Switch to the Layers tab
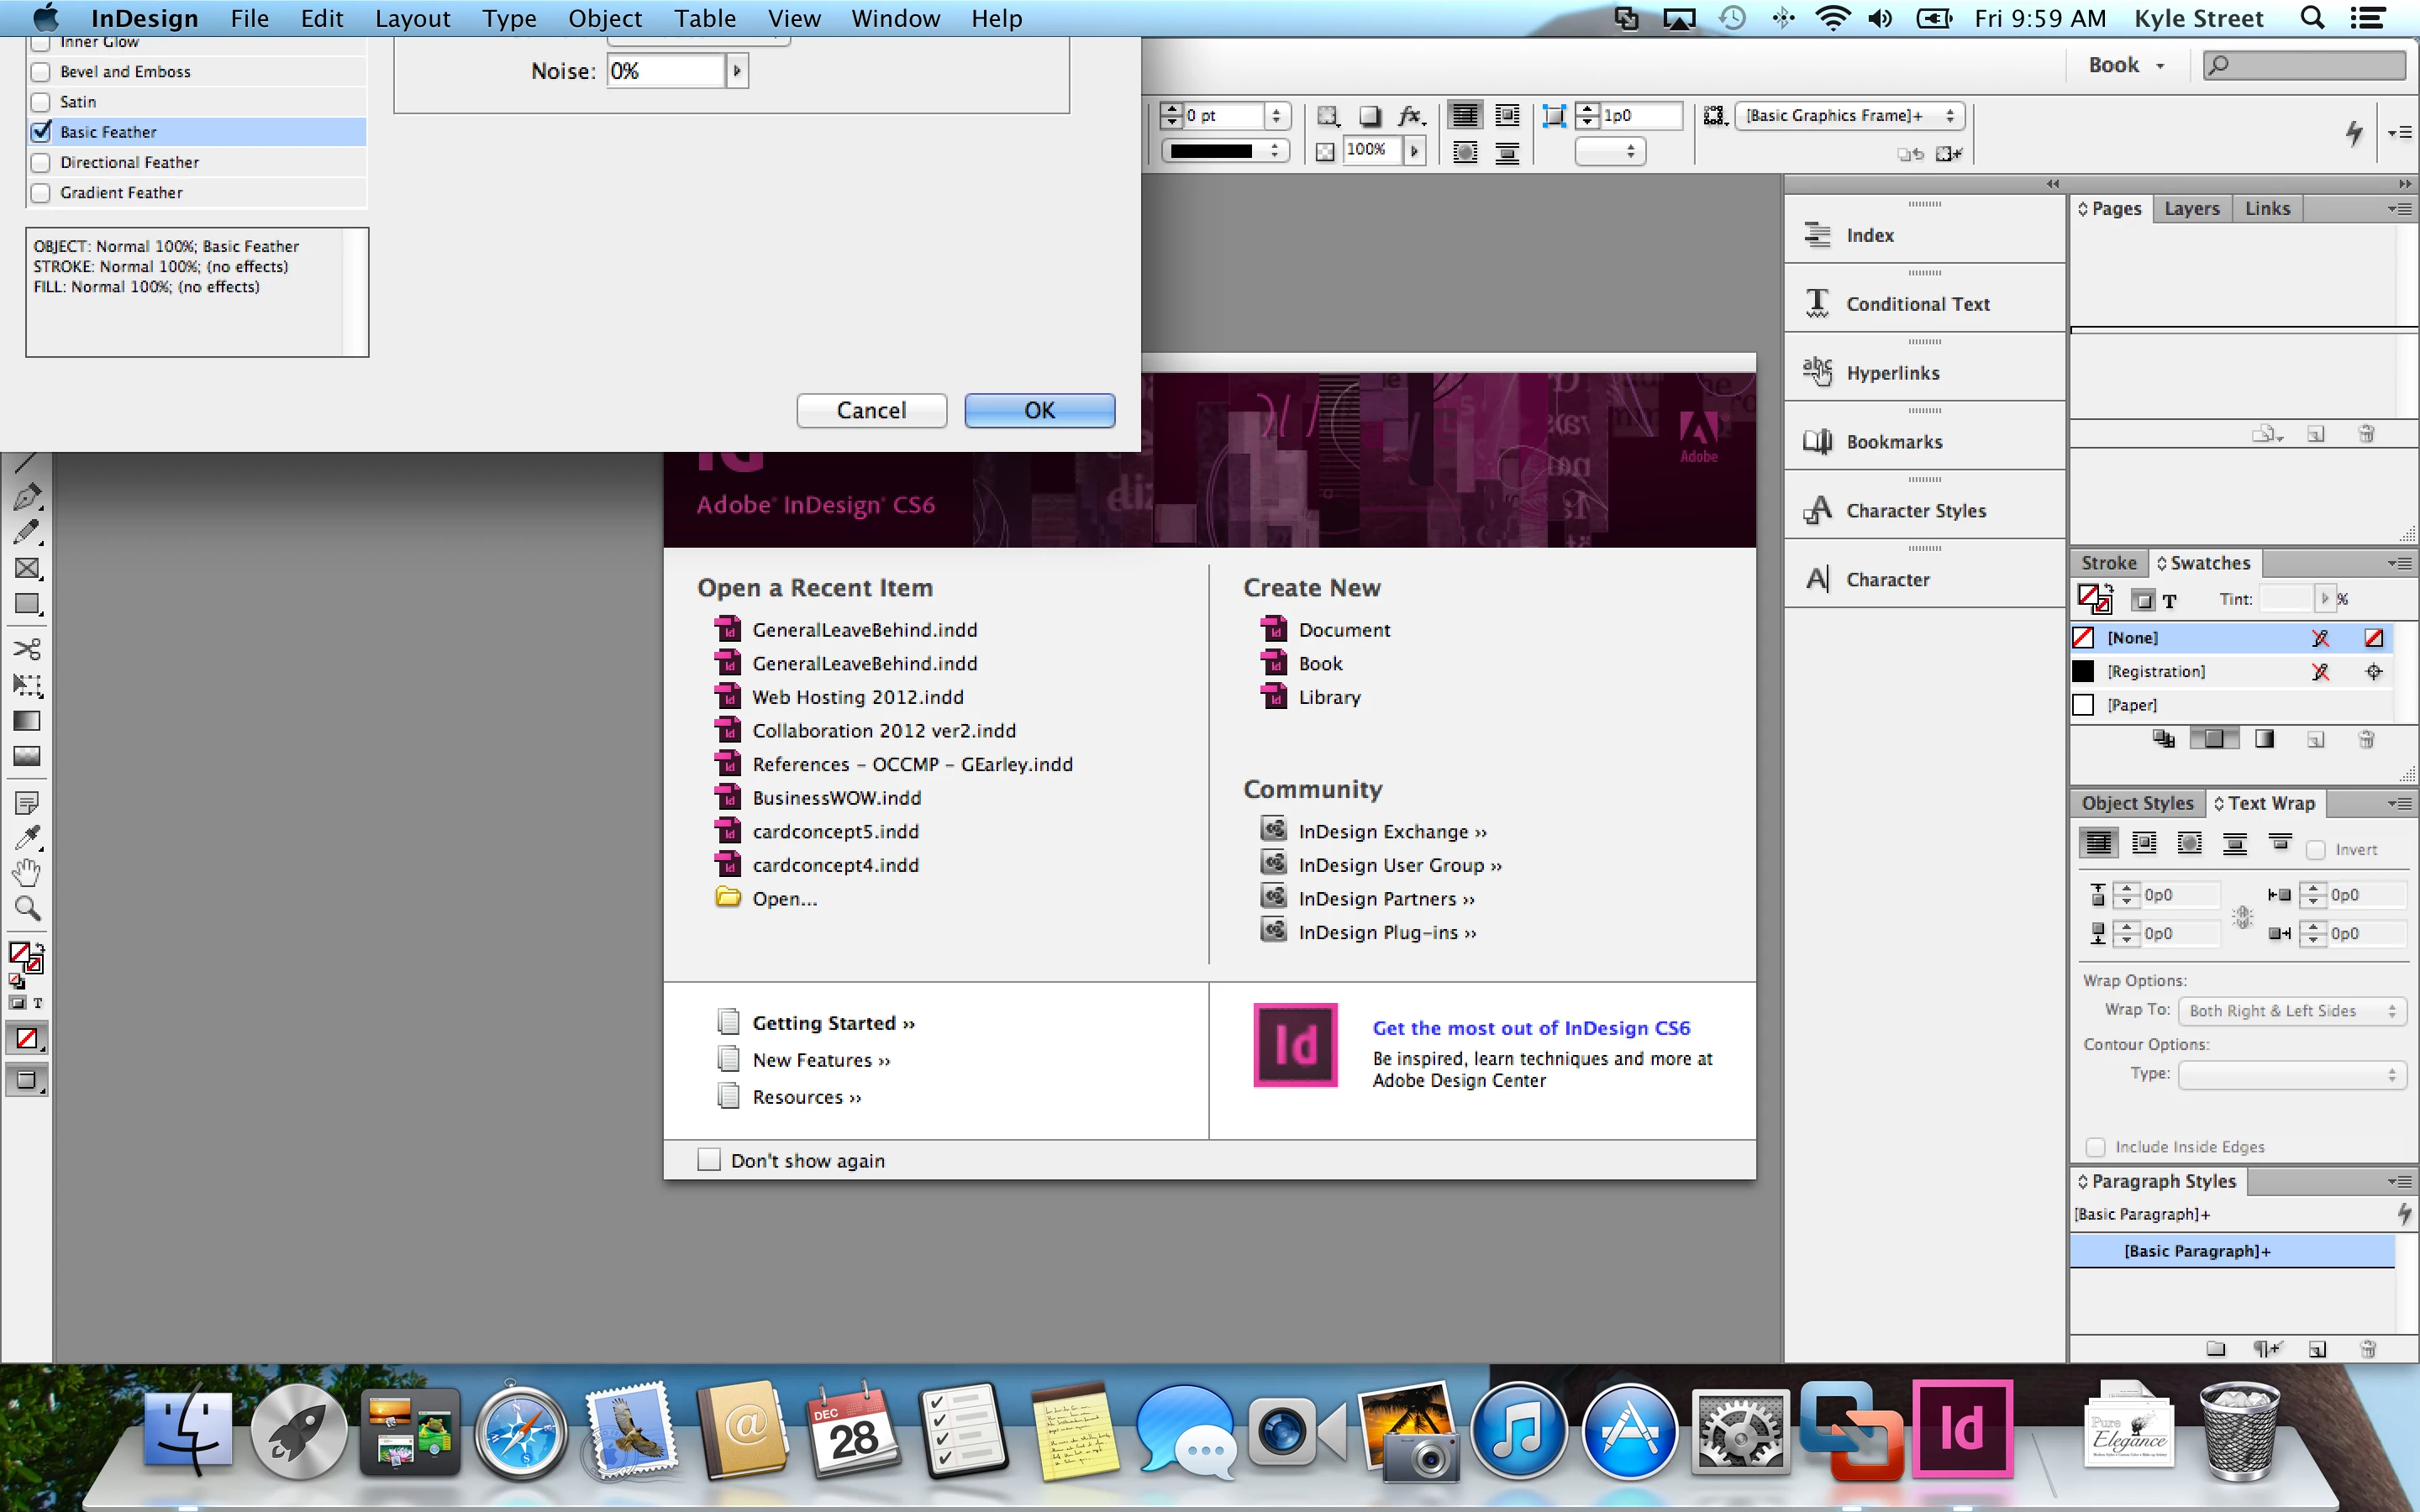 (2191, 208)
